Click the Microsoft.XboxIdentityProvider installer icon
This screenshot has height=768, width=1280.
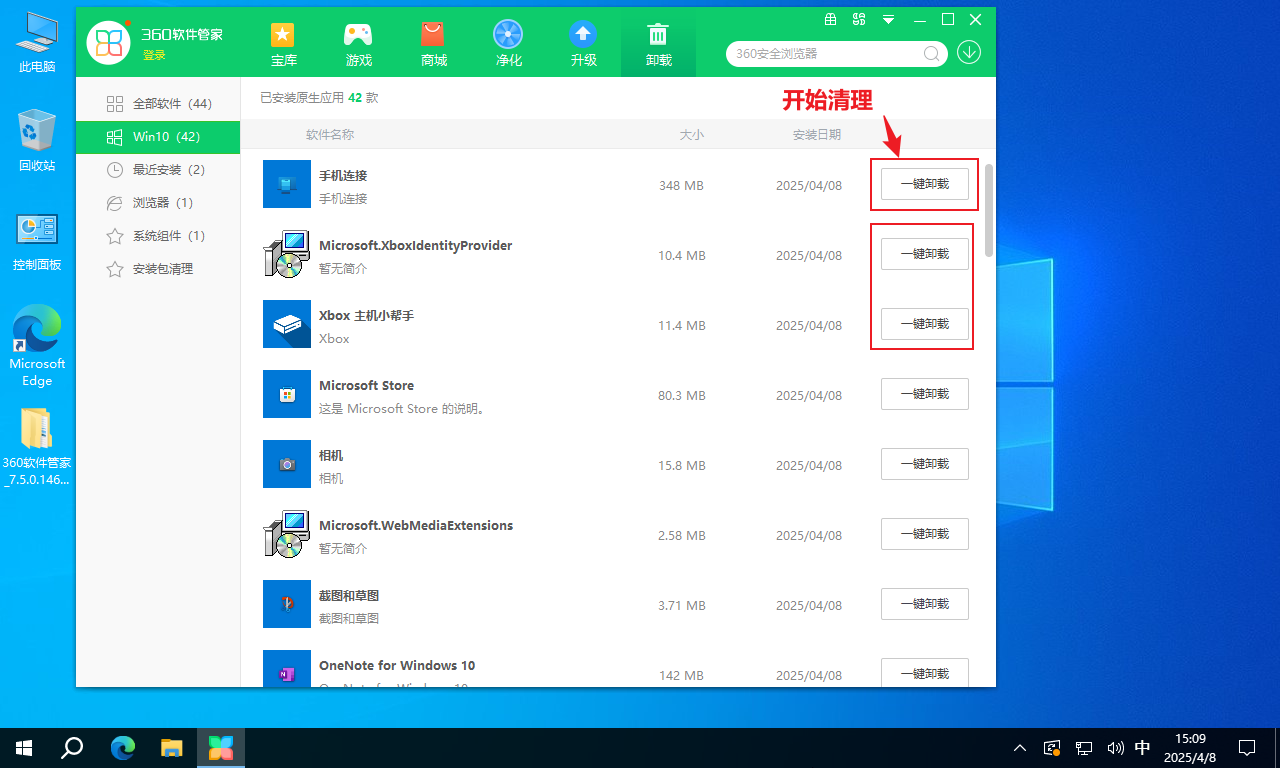(x=287, y=254)
